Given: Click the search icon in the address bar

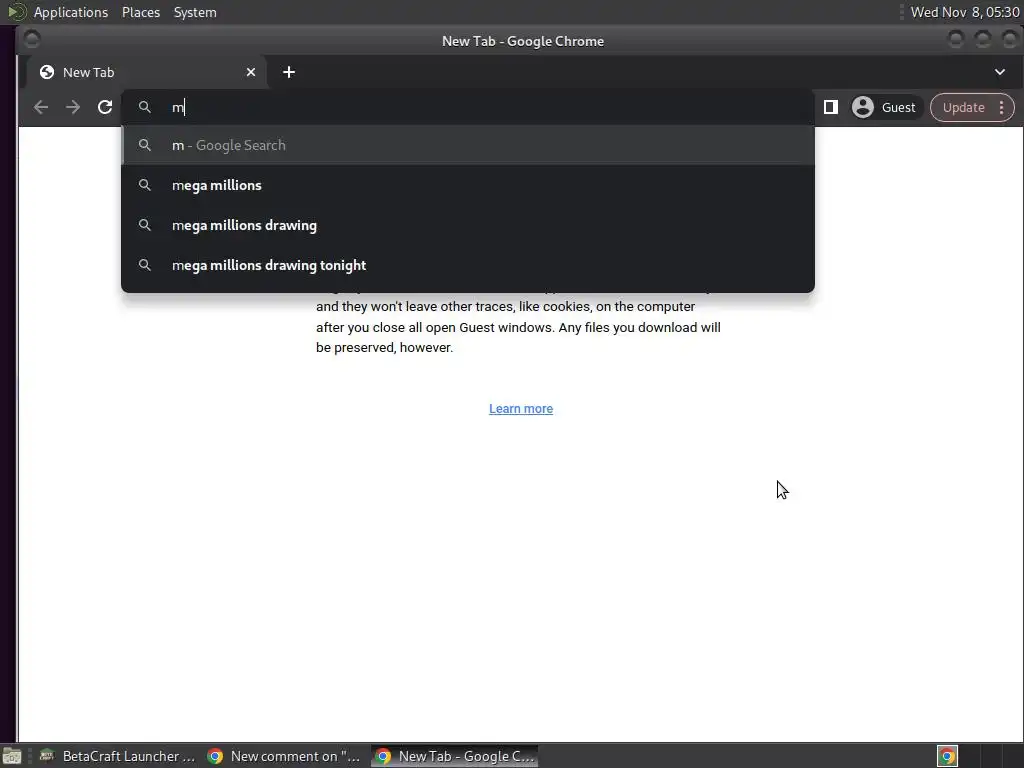Looking at the screenshot, I should tap(145, 107).
